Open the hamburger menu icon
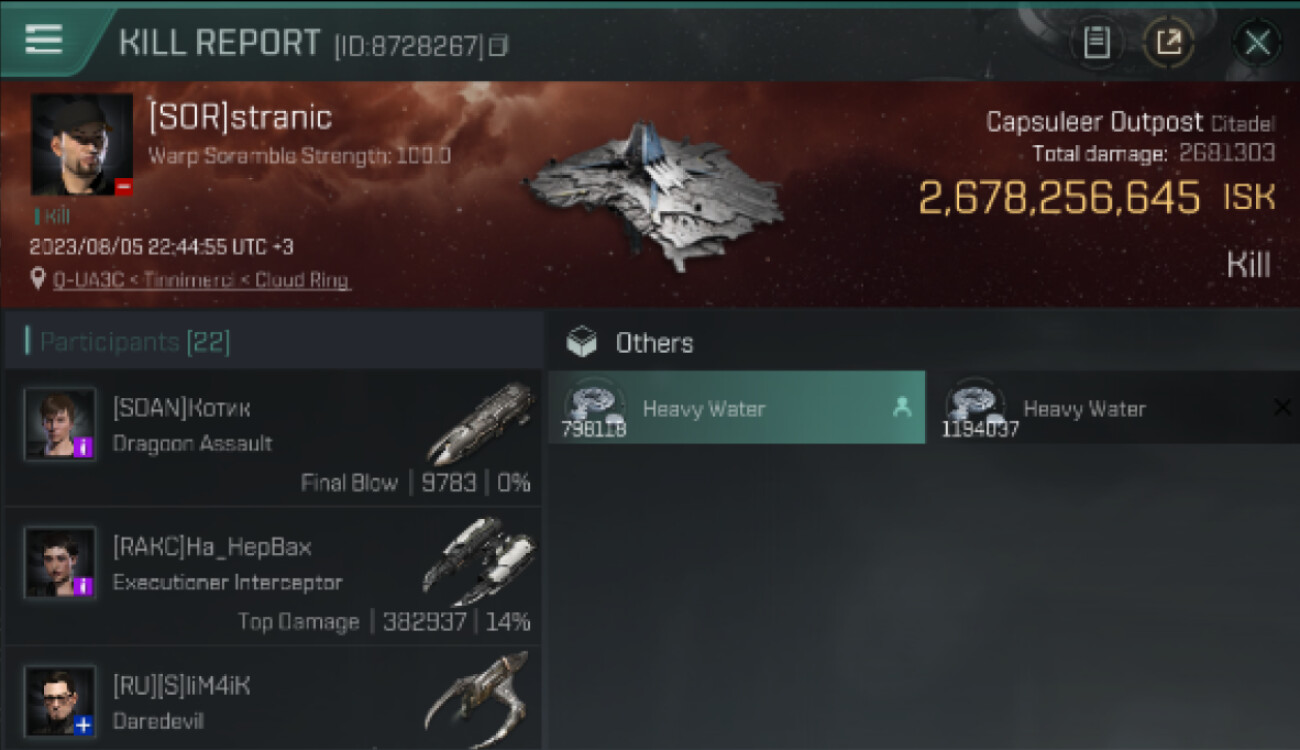This screenshot has height=750, width=1300. point(43,41)
